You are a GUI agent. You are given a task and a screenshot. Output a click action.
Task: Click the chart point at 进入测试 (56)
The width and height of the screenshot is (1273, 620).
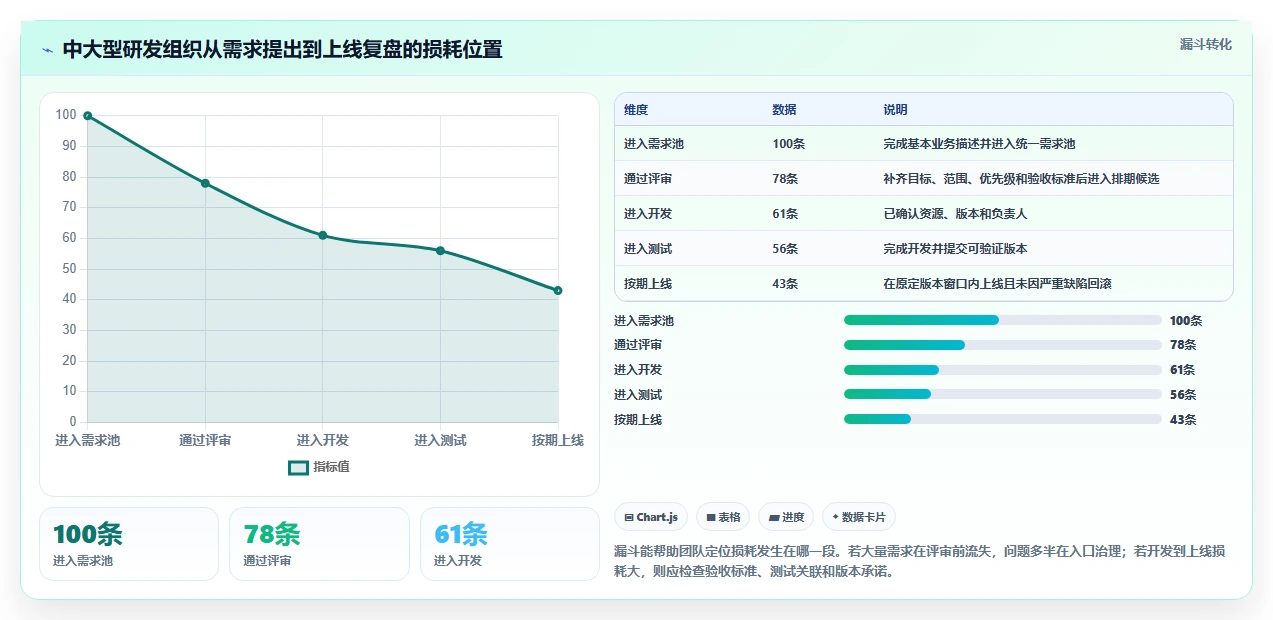(x=440, y=250)
